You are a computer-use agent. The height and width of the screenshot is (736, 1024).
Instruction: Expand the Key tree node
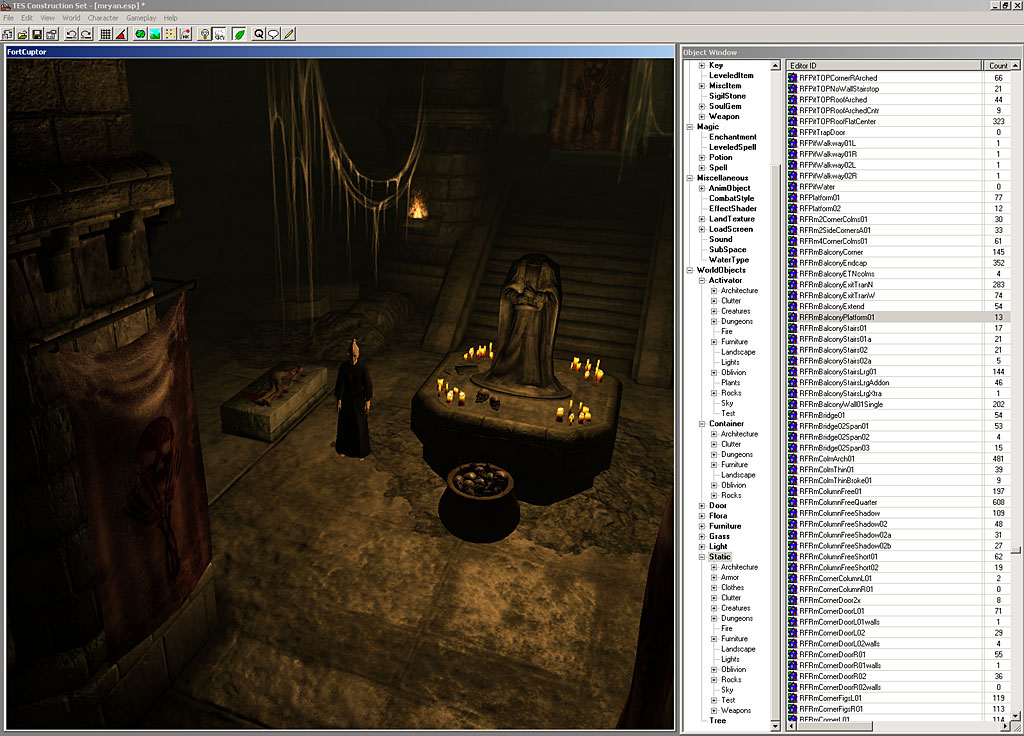point(702,65)
